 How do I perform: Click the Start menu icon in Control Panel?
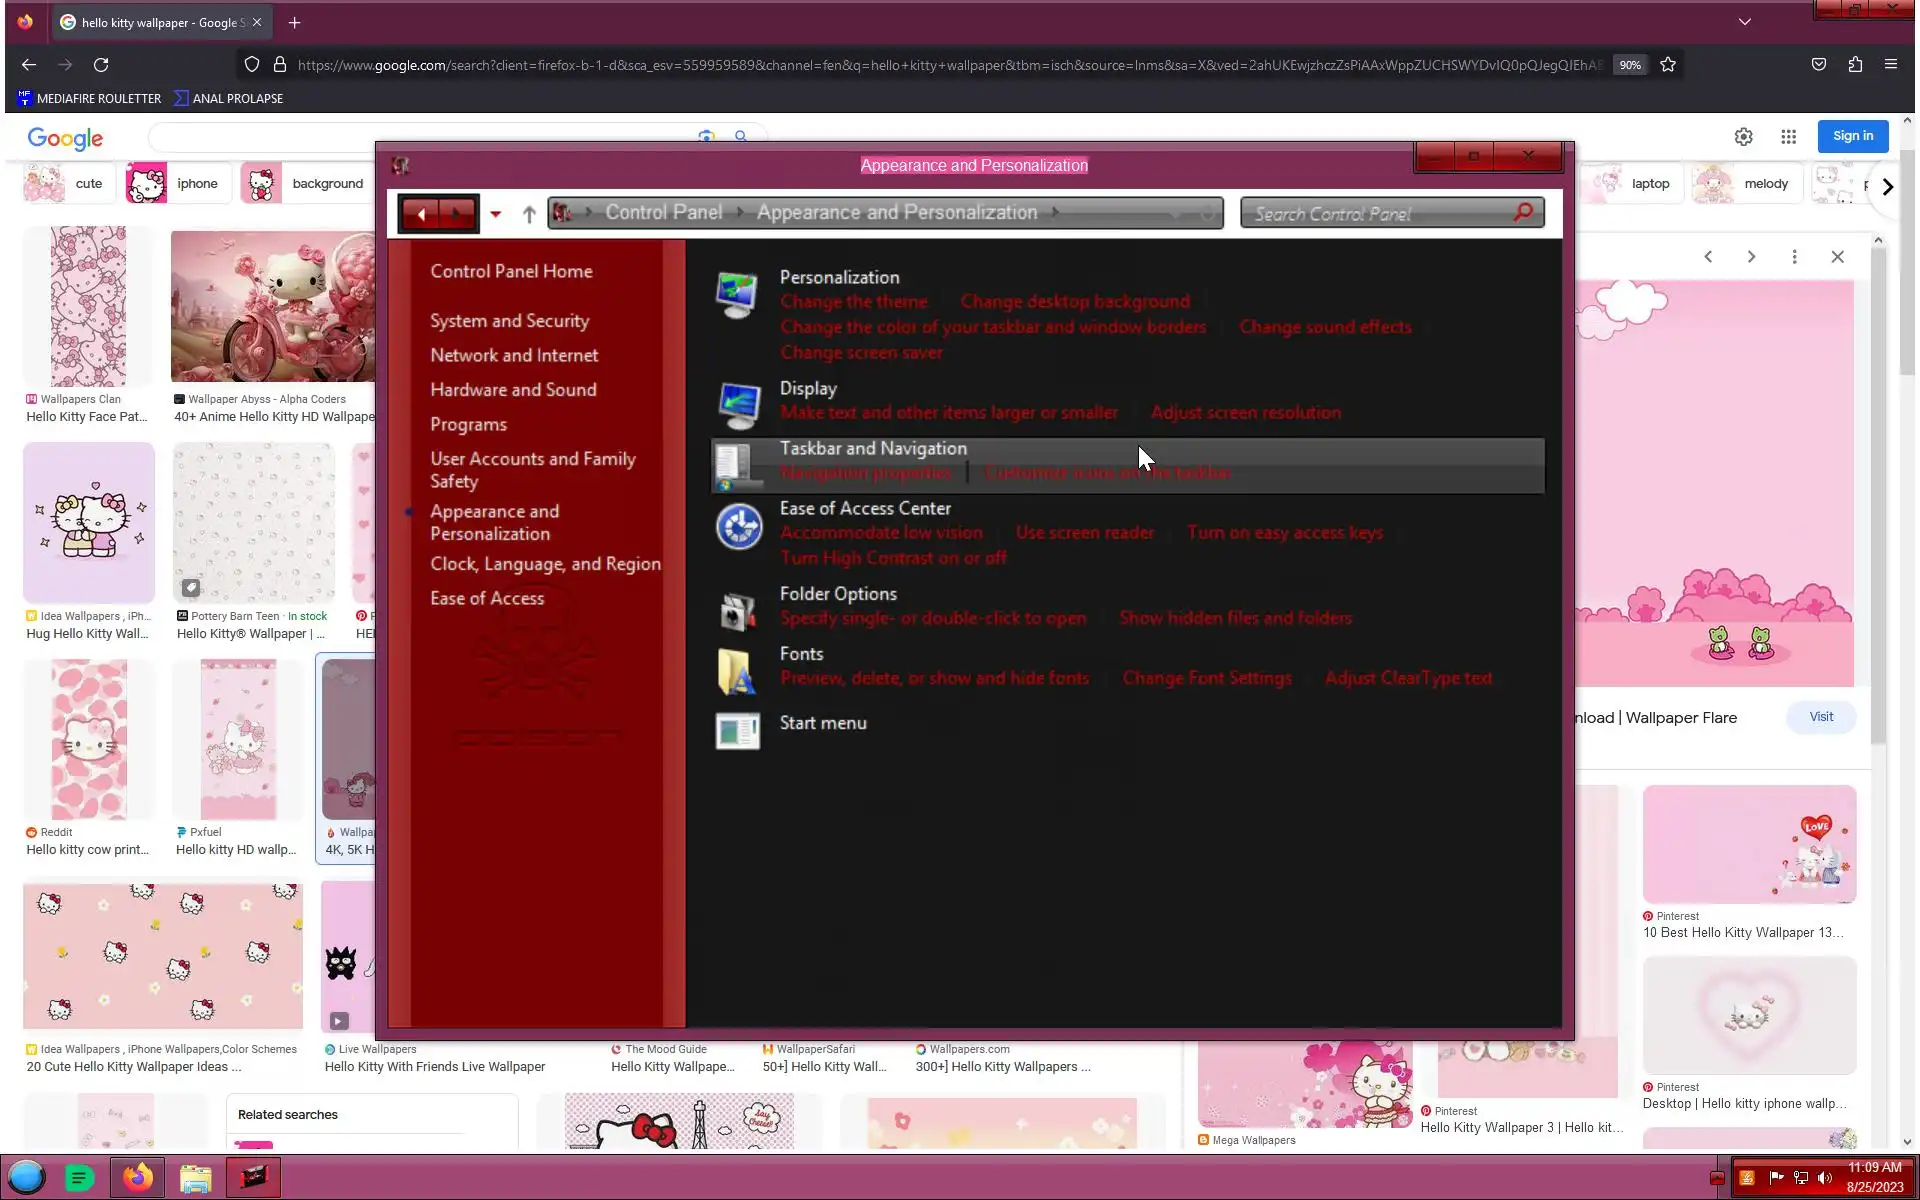coord(737,731)
